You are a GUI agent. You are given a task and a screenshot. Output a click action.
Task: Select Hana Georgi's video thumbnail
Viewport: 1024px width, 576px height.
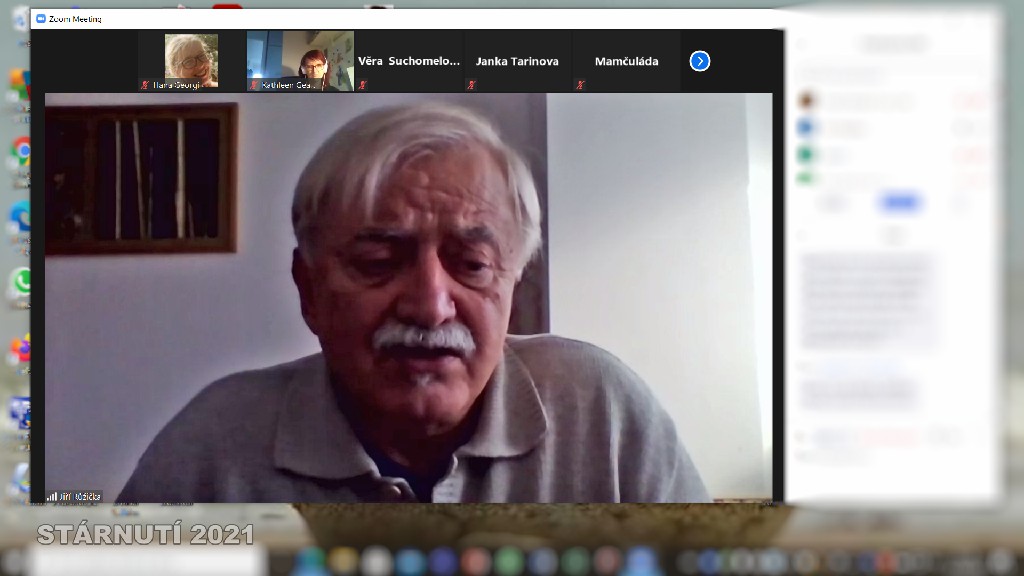coord(191,60)
